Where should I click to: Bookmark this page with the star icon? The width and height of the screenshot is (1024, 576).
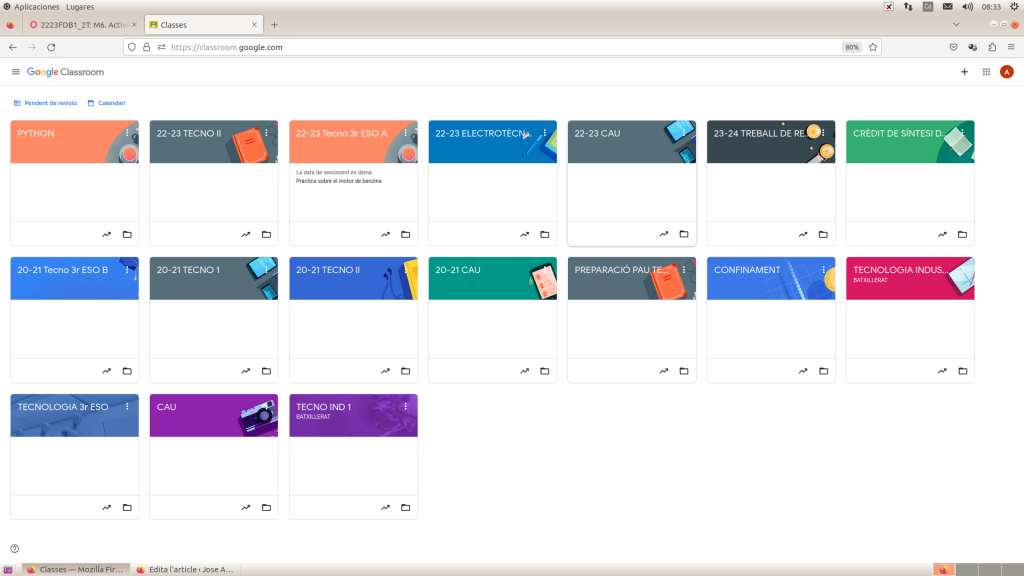pyautogui.click(x=873, y=47)
